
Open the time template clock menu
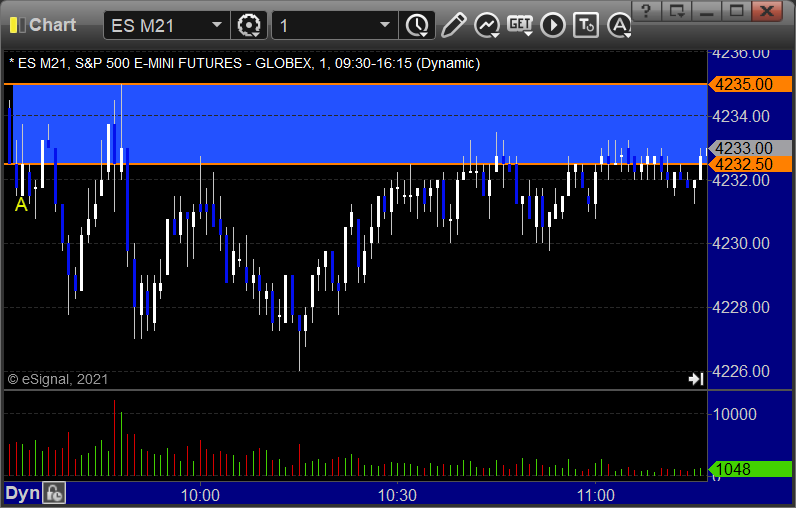click(417, 25)
